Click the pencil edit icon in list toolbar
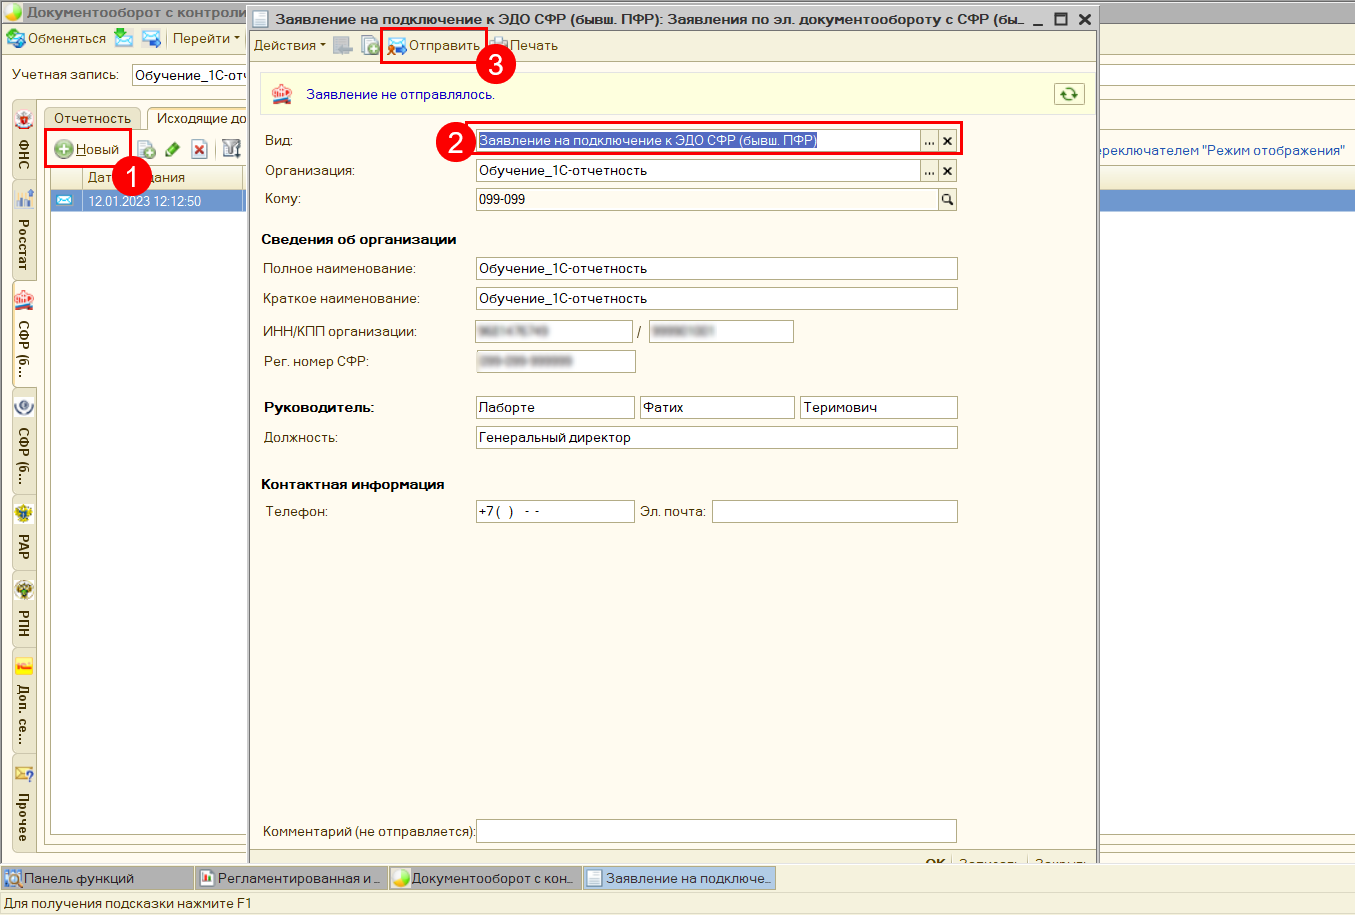Screen dimensions: 1355x915 pyautogui.click(x=172, y=150)
